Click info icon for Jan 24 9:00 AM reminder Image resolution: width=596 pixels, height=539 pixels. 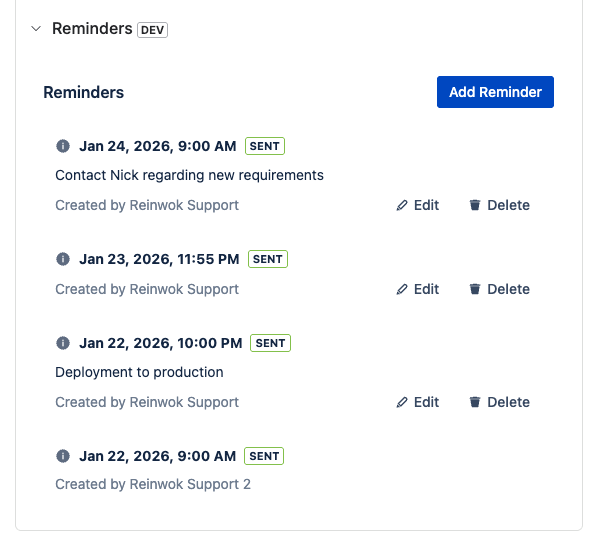[63, 146]
